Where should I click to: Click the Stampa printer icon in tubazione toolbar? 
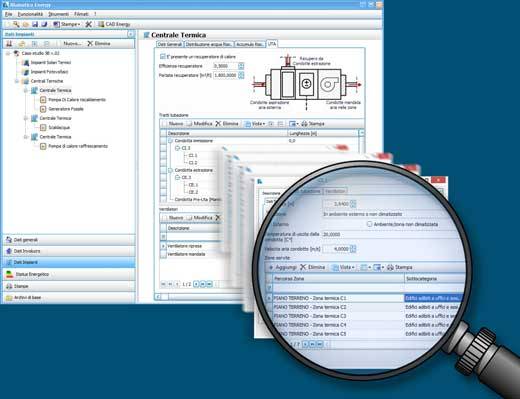click(x=304, y=124)
